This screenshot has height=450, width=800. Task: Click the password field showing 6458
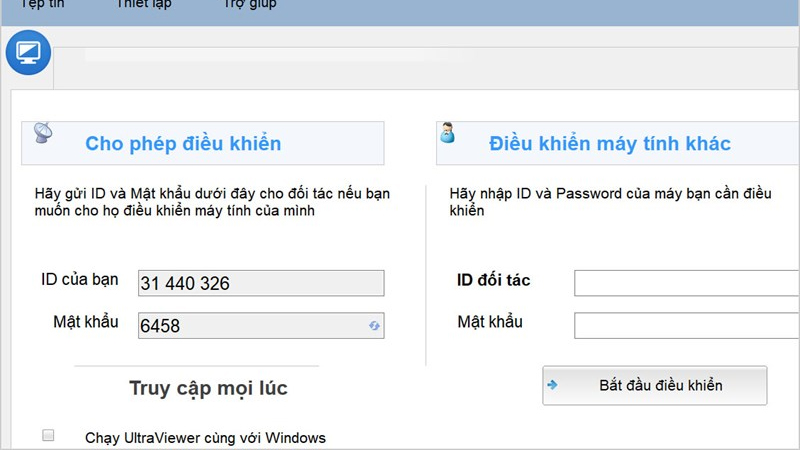pos(250,325)
